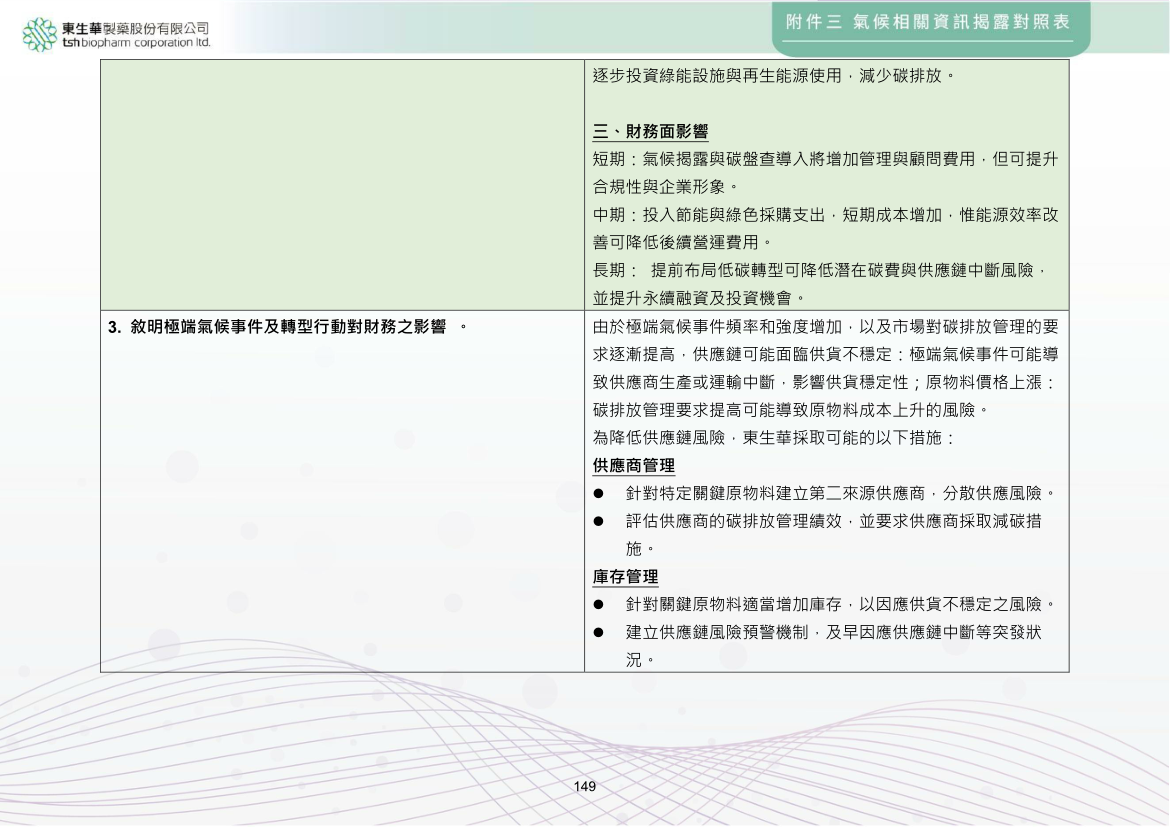Click the empty green cell in the table's left column

[x=342, y=183]
